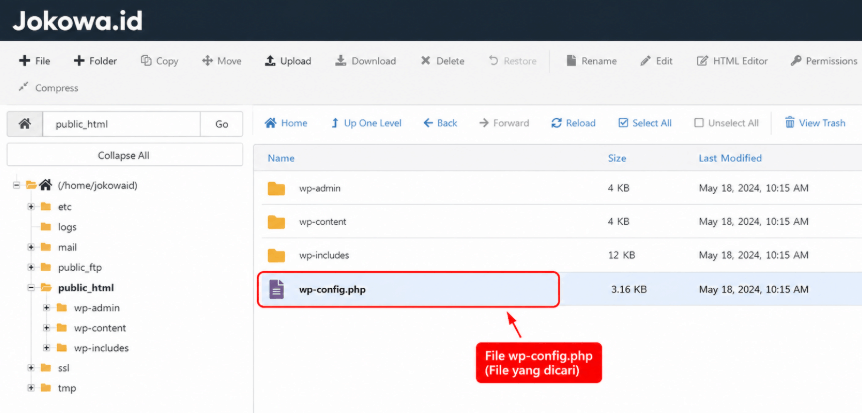Click the Move toolbar button
Screen dimensions: 862x413
pos(222,61)
